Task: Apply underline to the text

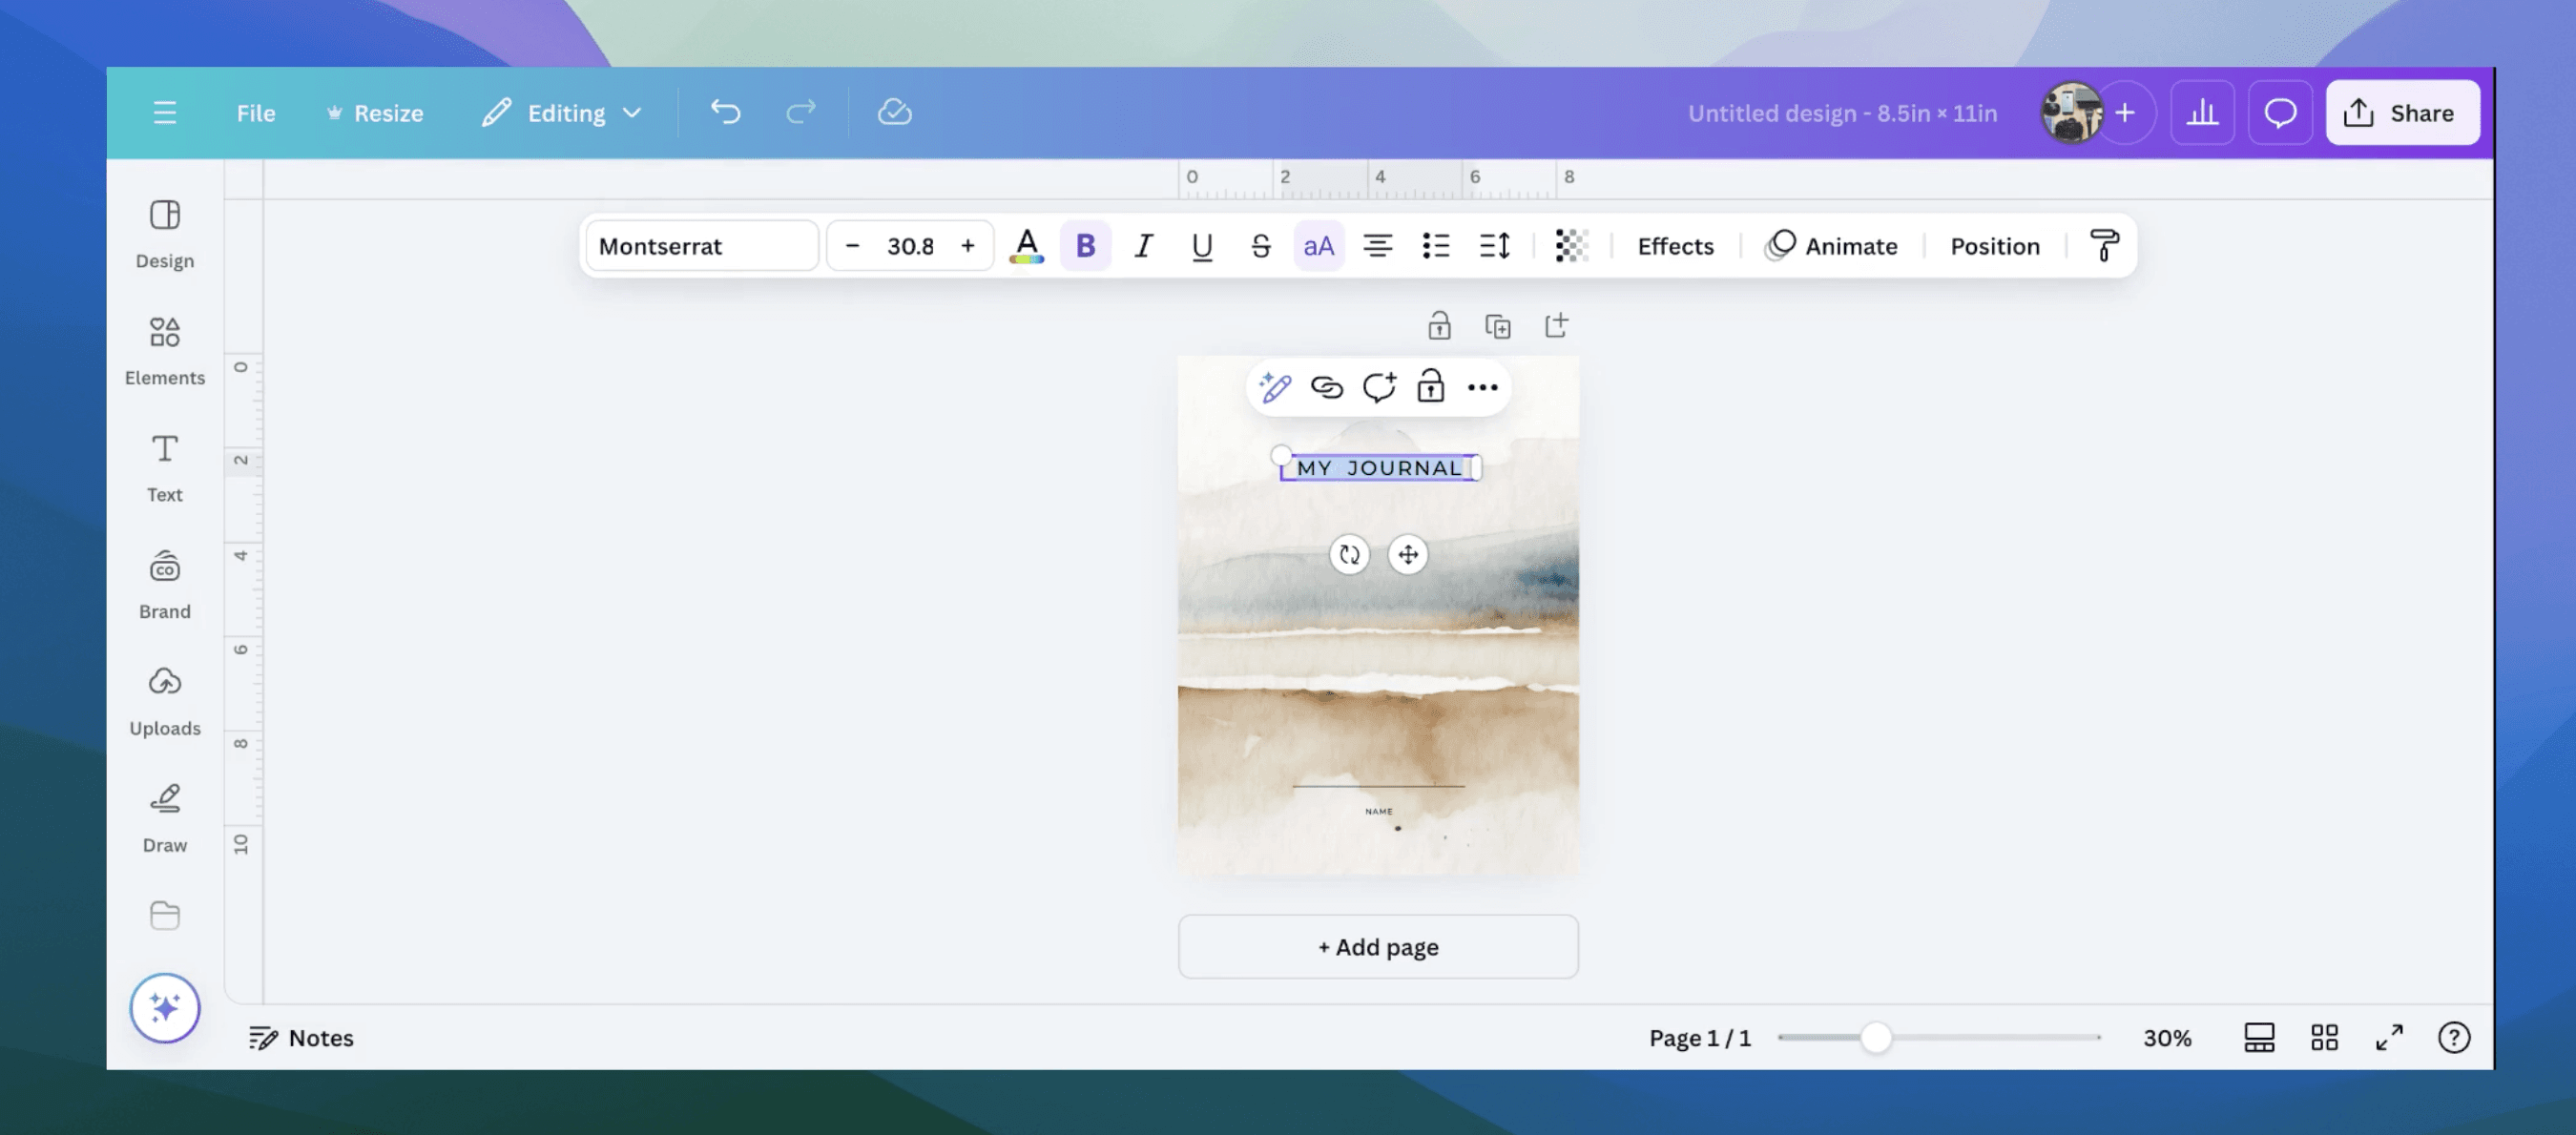Action: (1201, 246)
